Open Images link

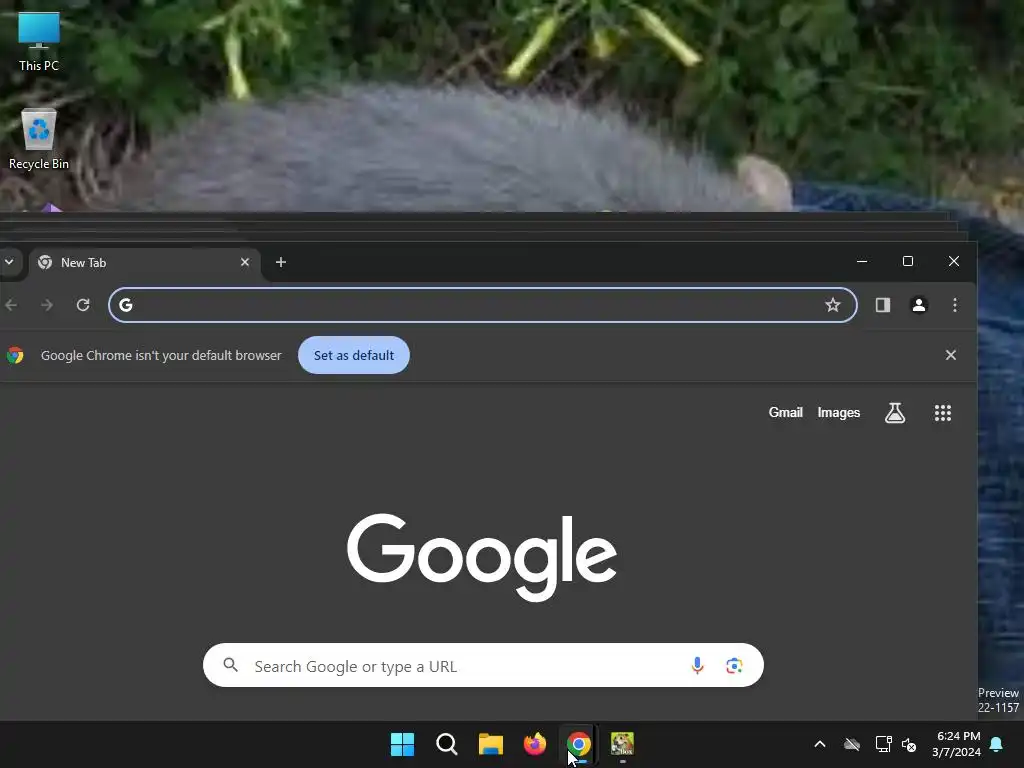839,413
